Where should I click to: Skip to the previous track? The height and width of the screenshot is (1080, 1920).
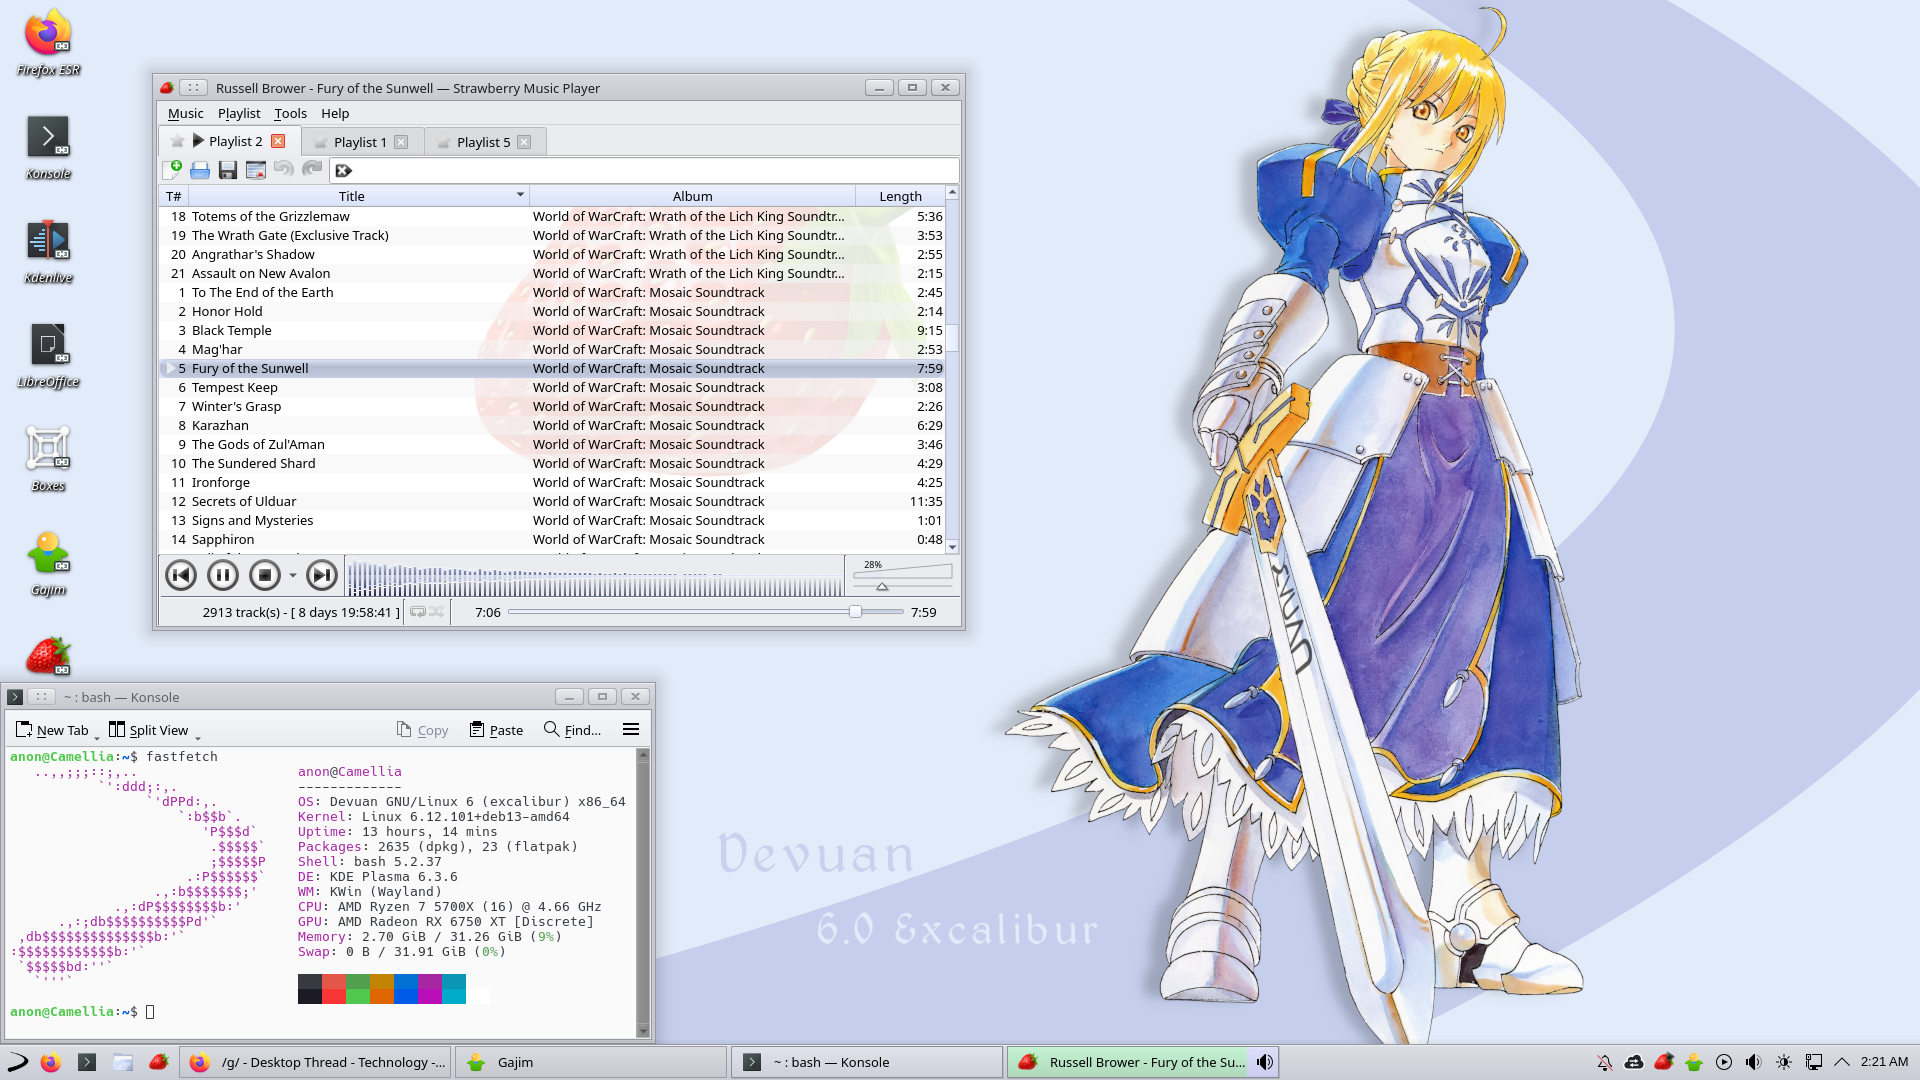(181, 575)
